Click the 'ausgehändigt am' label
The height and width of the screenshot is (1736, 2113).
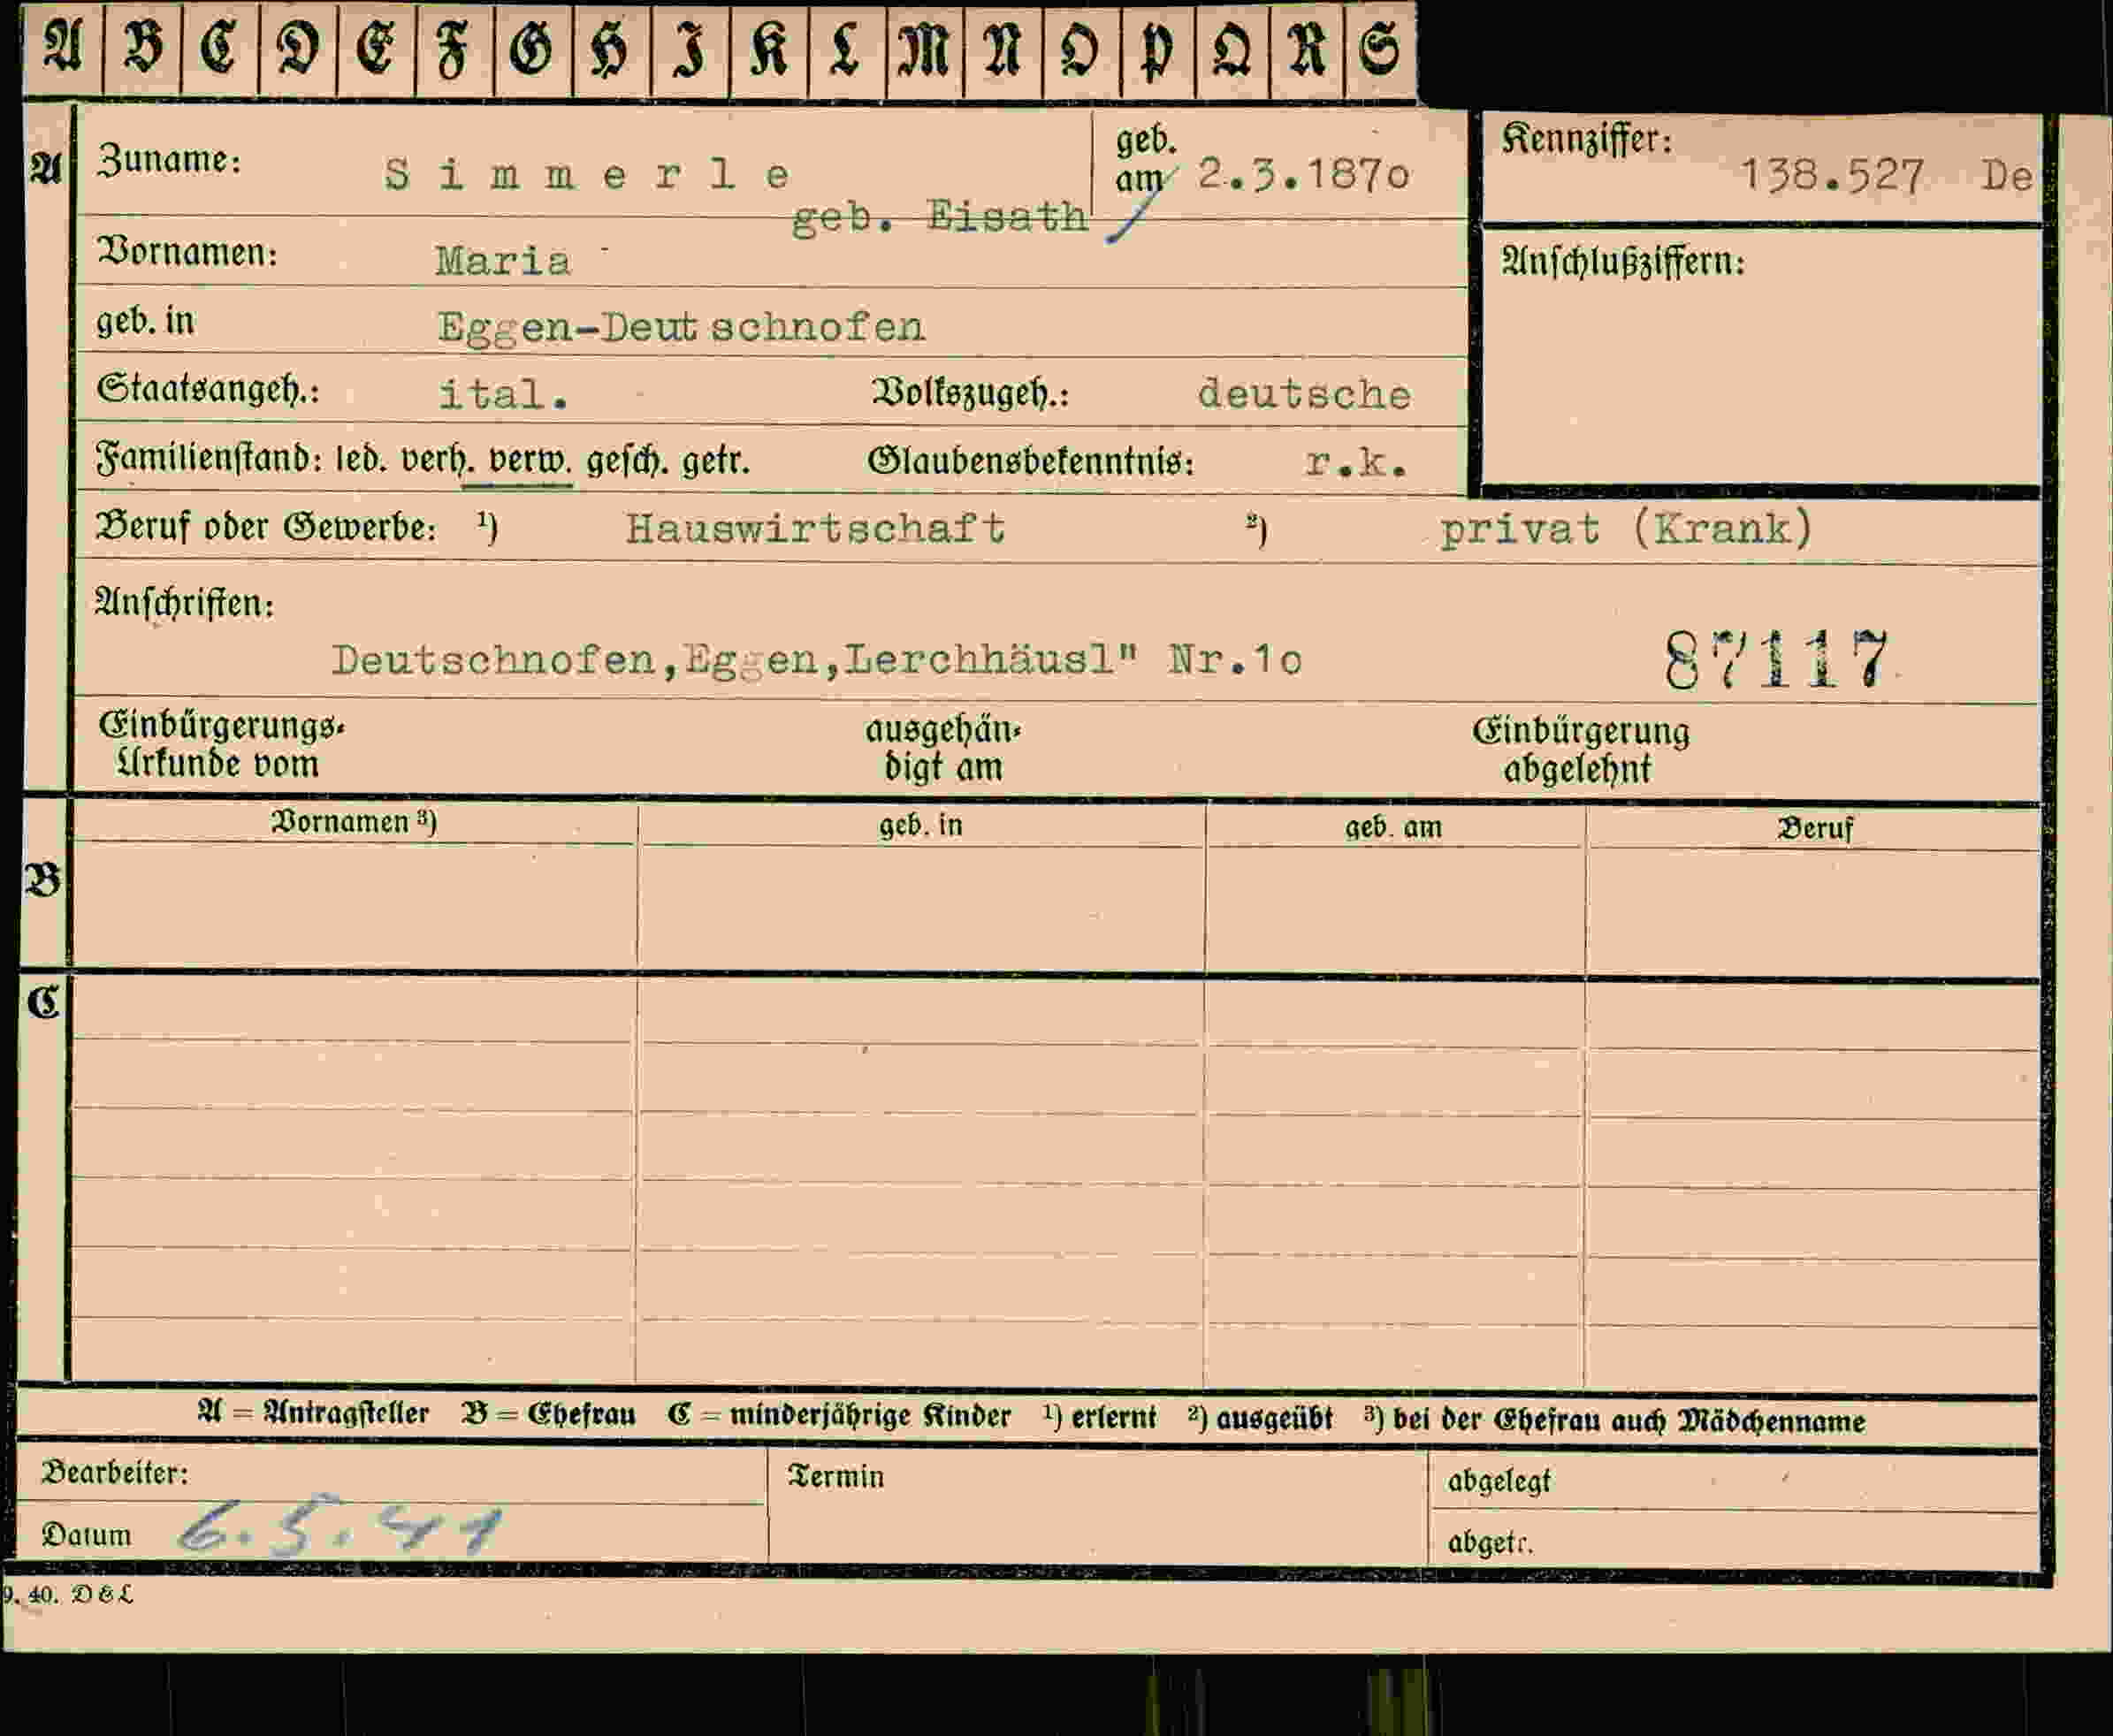point(943,749)
